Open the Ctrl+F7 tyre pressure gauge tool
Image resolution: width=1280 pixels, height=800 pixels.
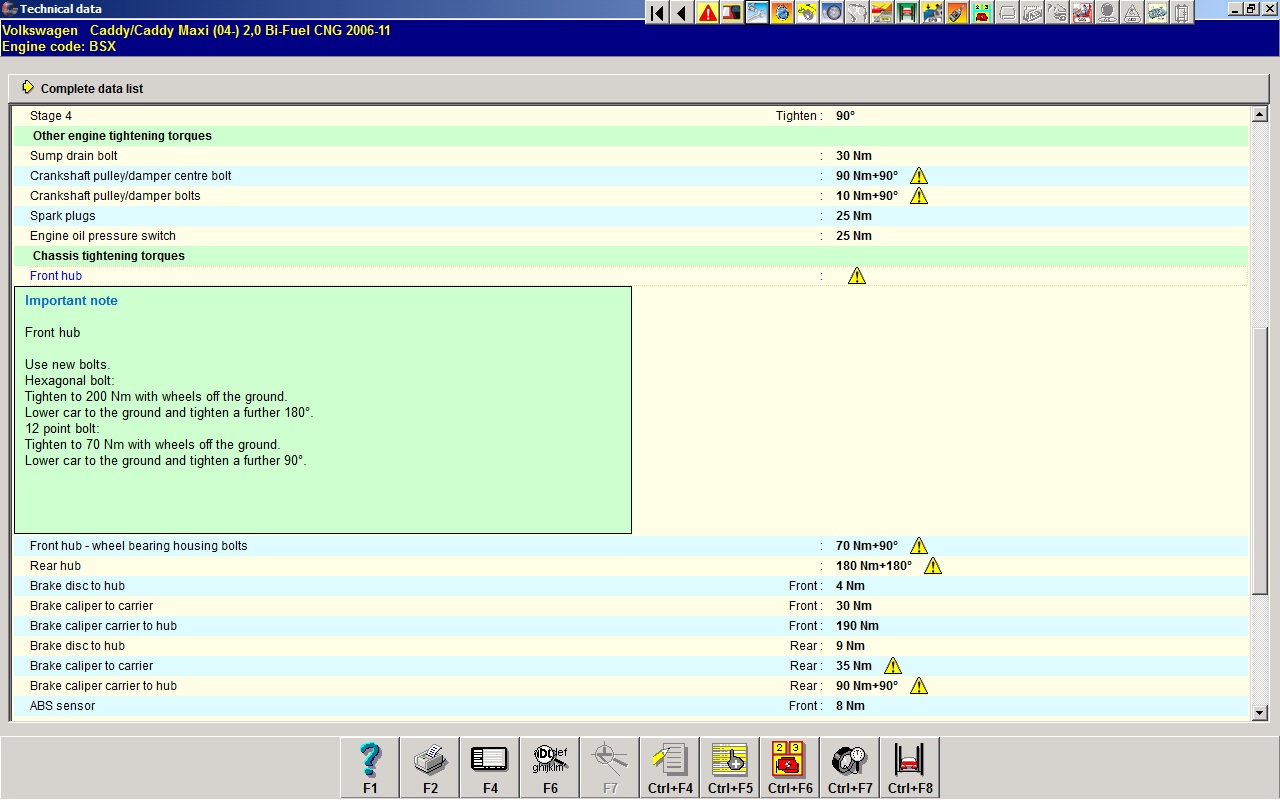click(x=850, y=767)
